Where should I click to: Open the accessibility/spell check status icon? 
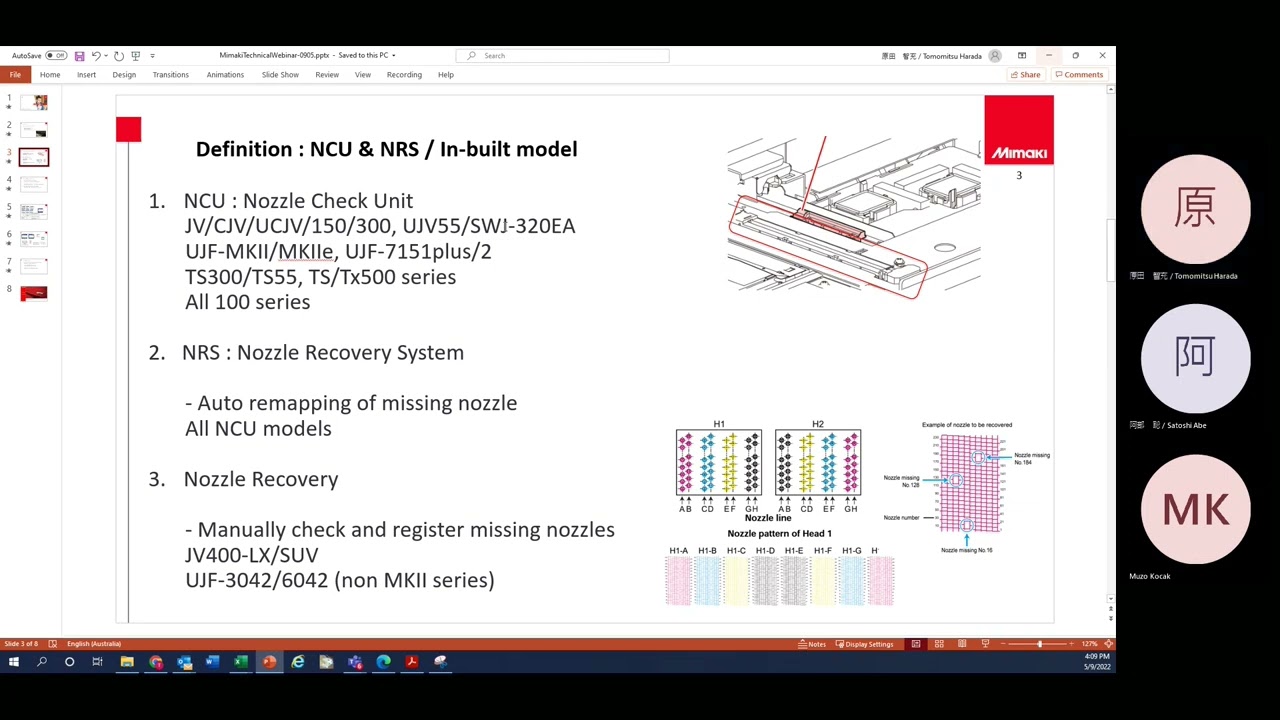click(x=53, y=644)
